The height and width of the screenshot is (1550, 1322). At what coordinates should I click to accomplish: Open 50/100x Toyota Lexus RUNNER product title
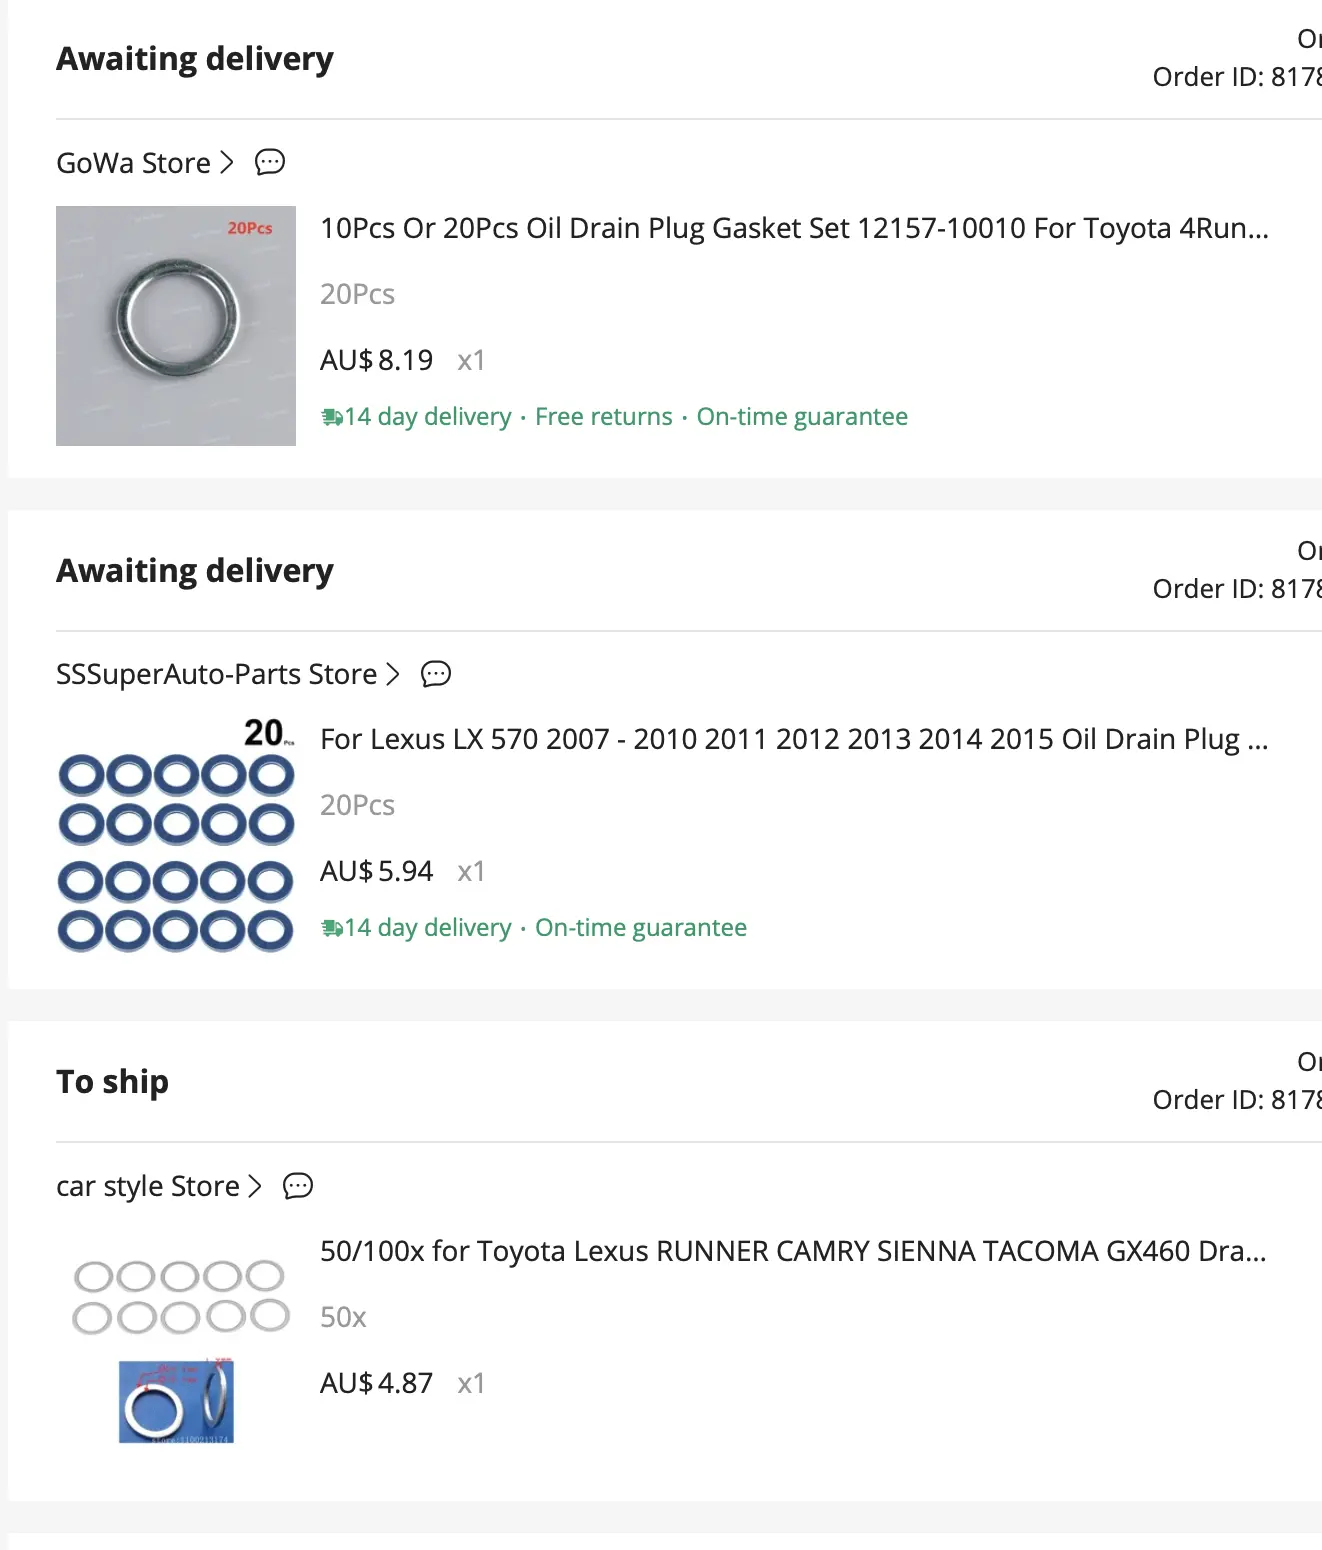793,1251
